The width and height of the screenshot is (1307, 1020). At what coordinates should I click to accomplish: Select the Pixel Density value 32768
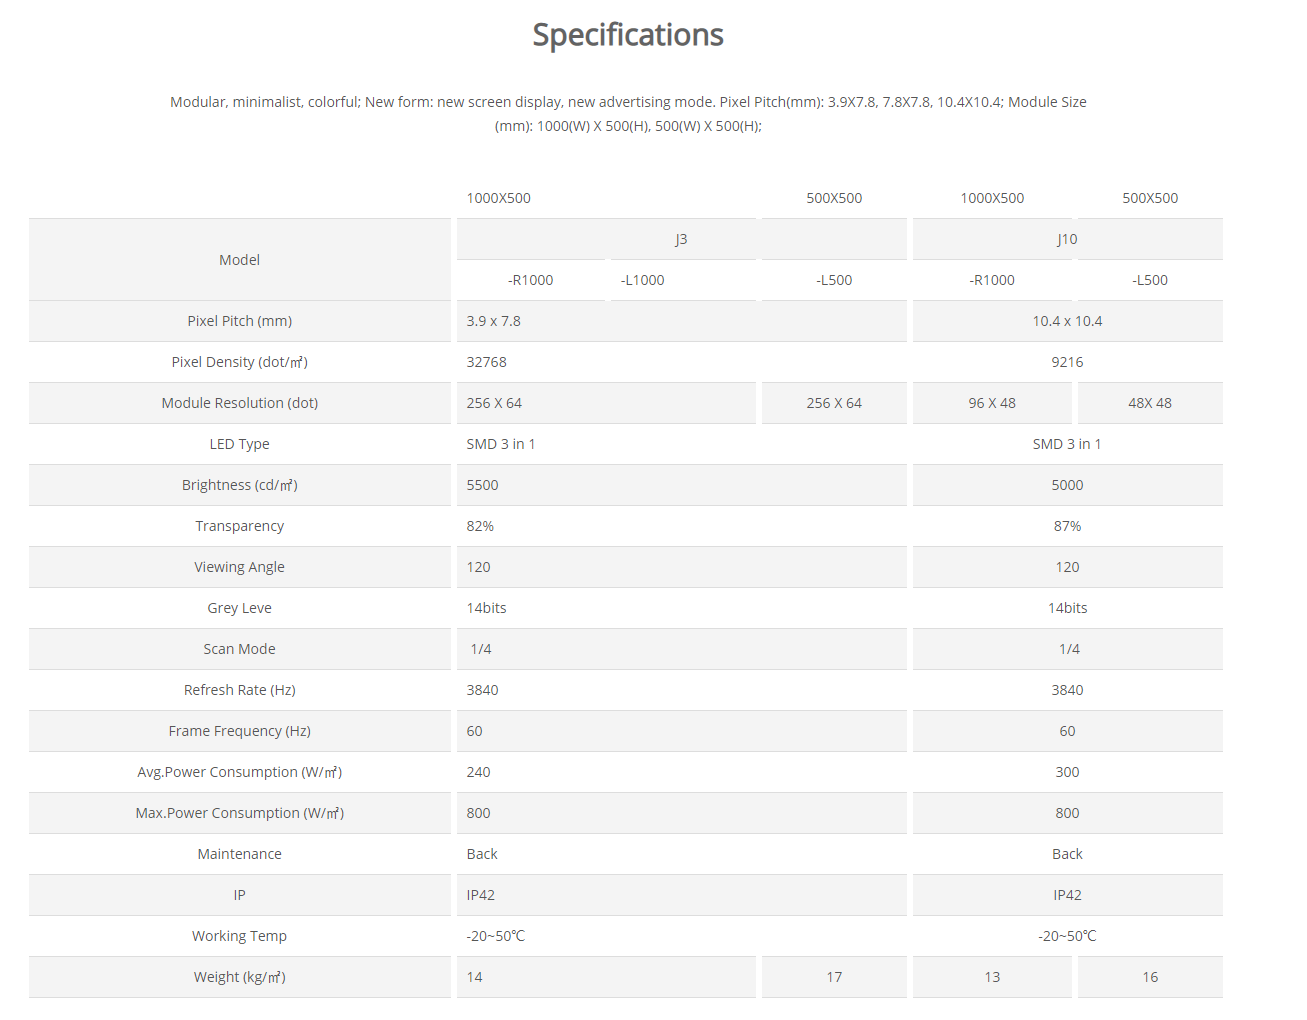486,362
